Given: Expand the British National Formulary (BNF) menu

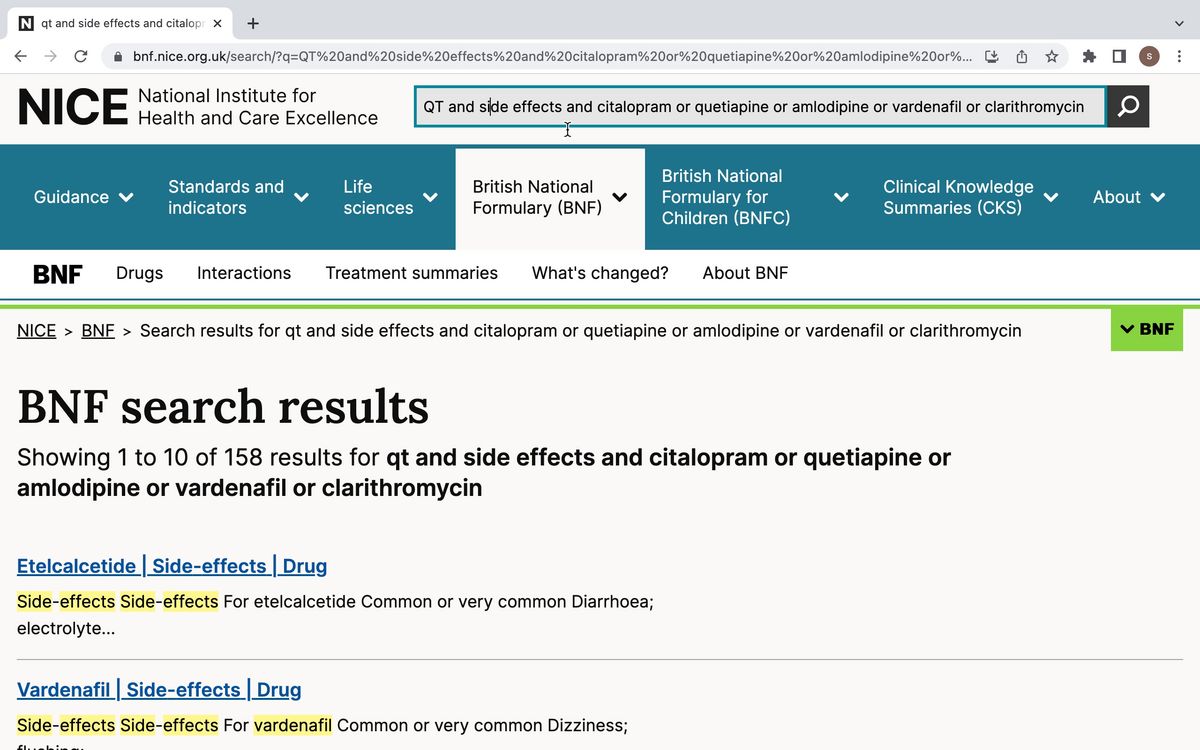Looking at the screenshot, I should coord(550,197).
